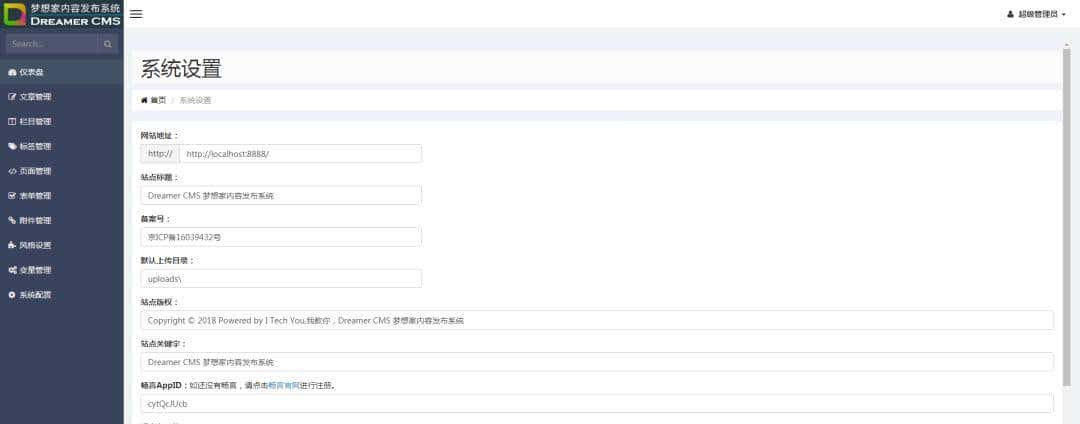Click the 系统设置 page heading

[181, 70]
